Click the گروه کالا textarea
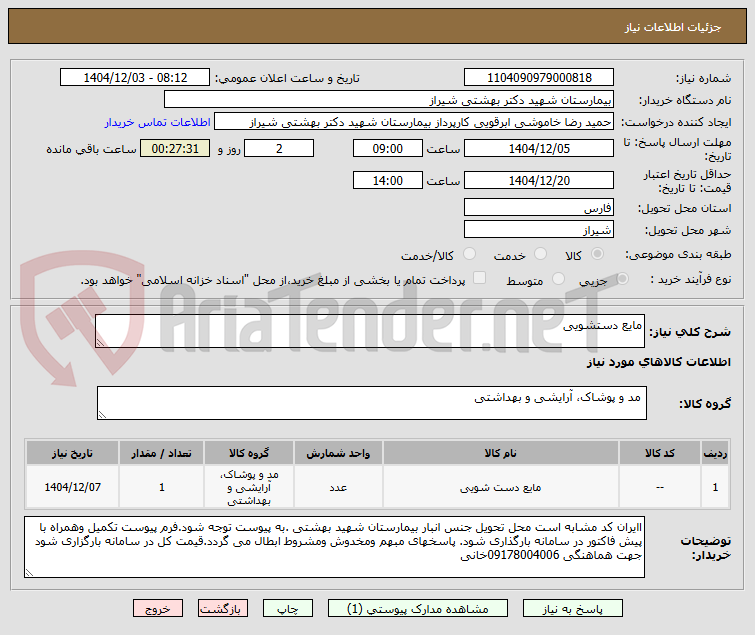The height and width of the screenshot is (635, 755). point(371,402)
